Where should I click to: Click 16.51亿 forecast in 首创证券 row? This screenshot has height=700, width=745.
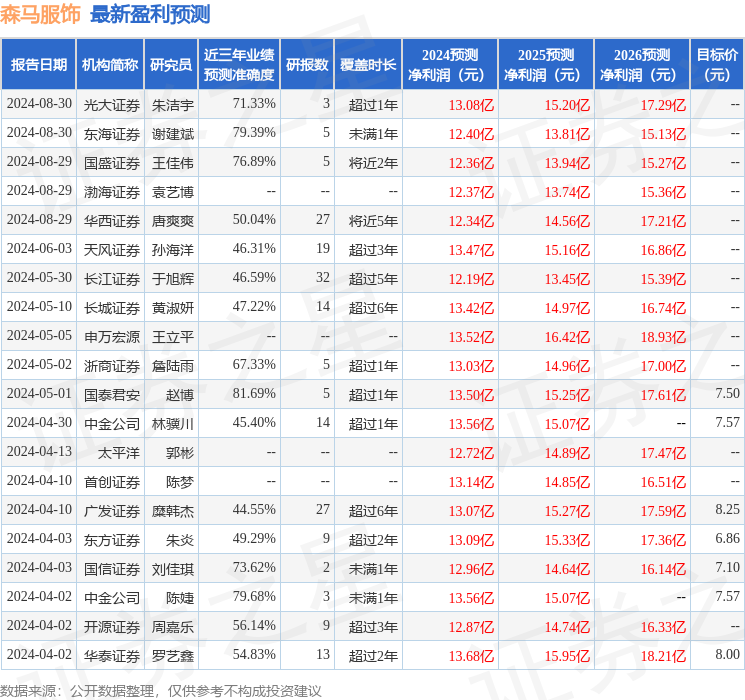[x=663, y=482]
